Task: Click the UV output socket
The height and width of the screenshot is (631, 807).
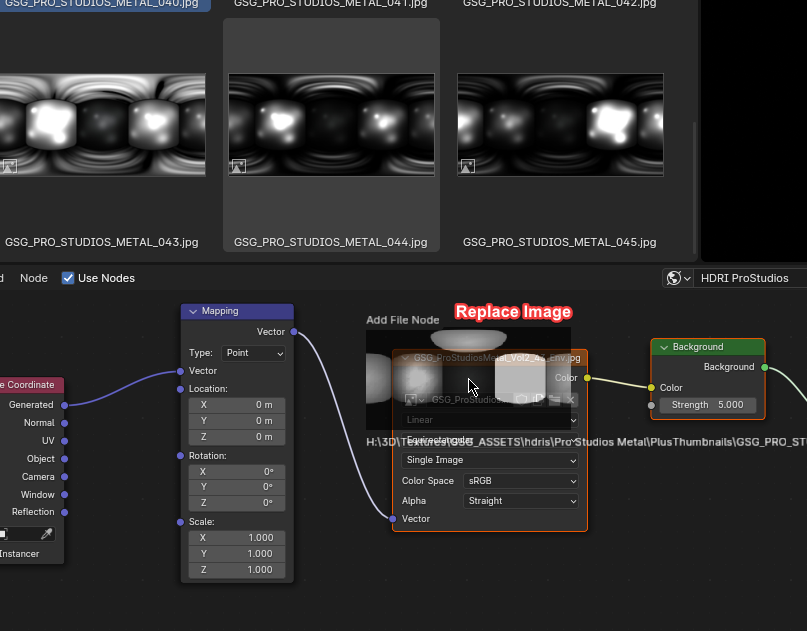Action: click(64, 441)
